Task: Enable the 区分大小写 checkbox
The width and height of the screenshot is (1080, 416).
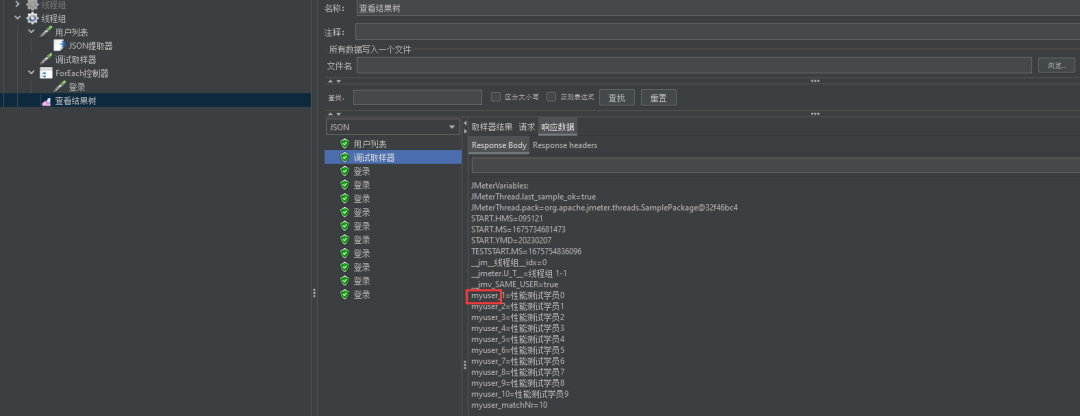Action: tap(495, 97)
